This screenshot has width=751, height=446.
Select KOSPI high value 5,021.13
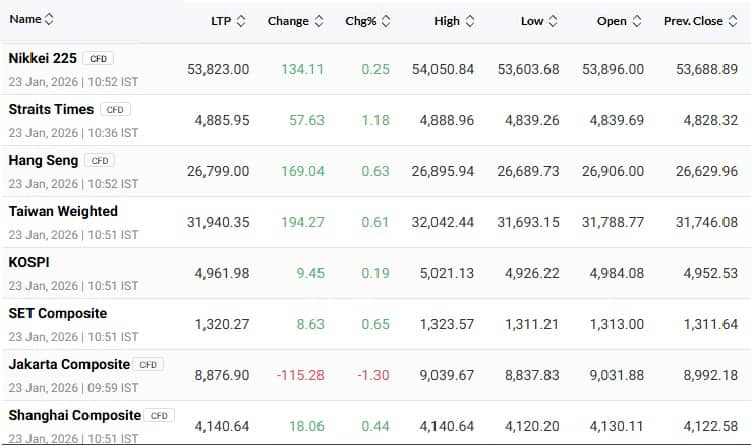(x=447, y=274)
